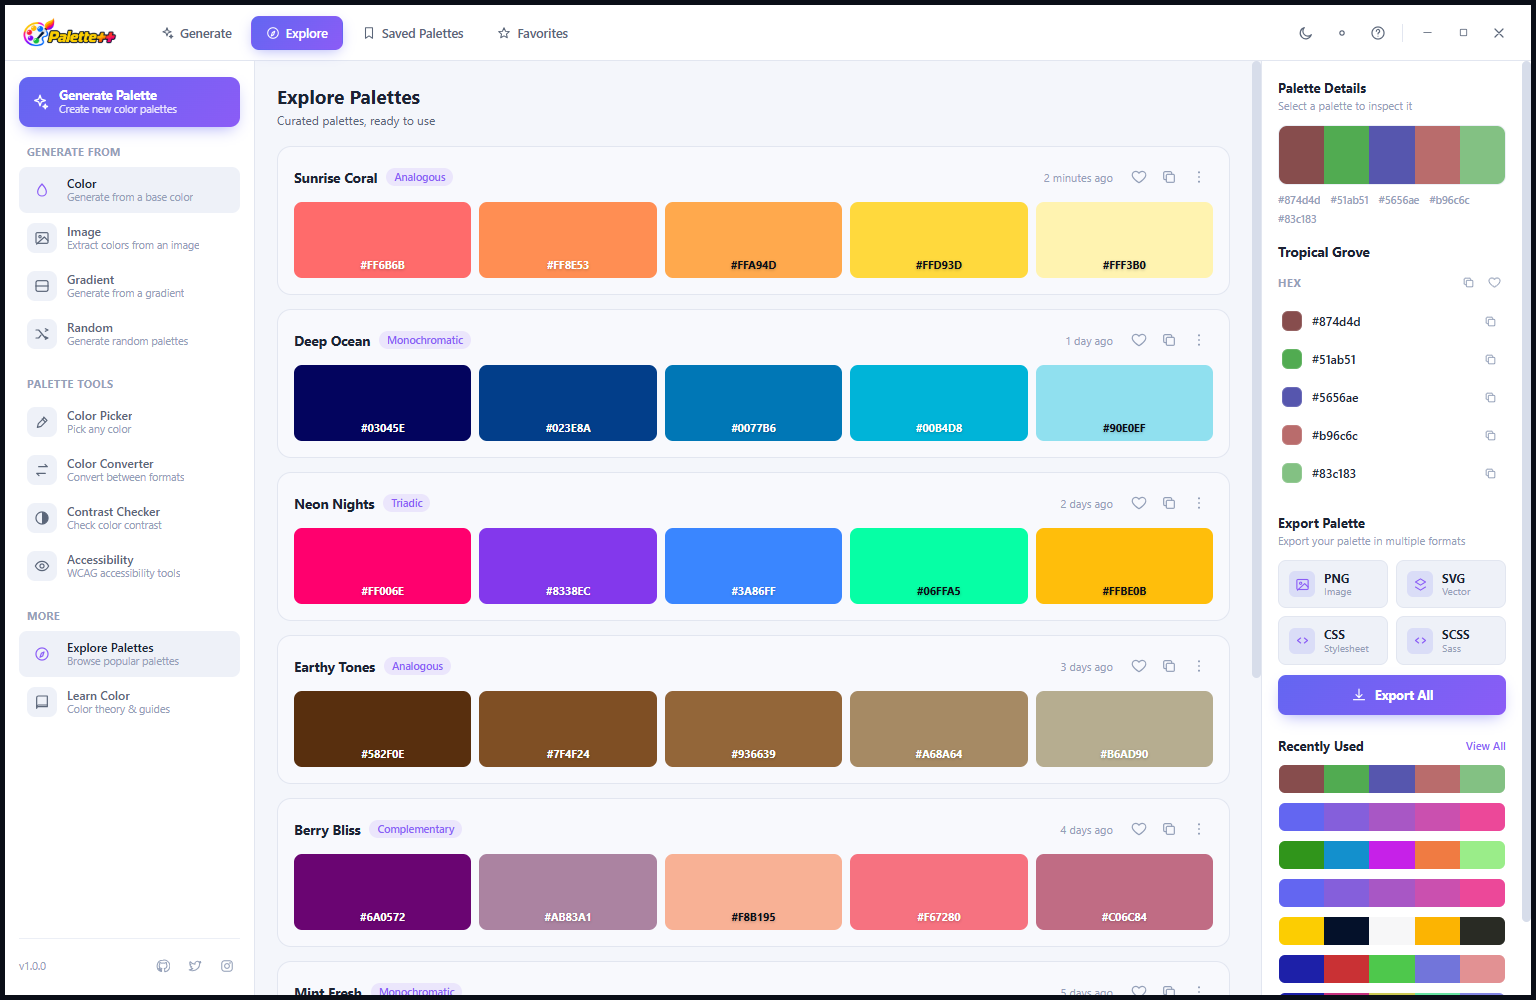Click the Complementary tag on Berry Bliss
The height and width of the screenshot is (1000, 1536).
pyautogui.click(x=416, y=829)
